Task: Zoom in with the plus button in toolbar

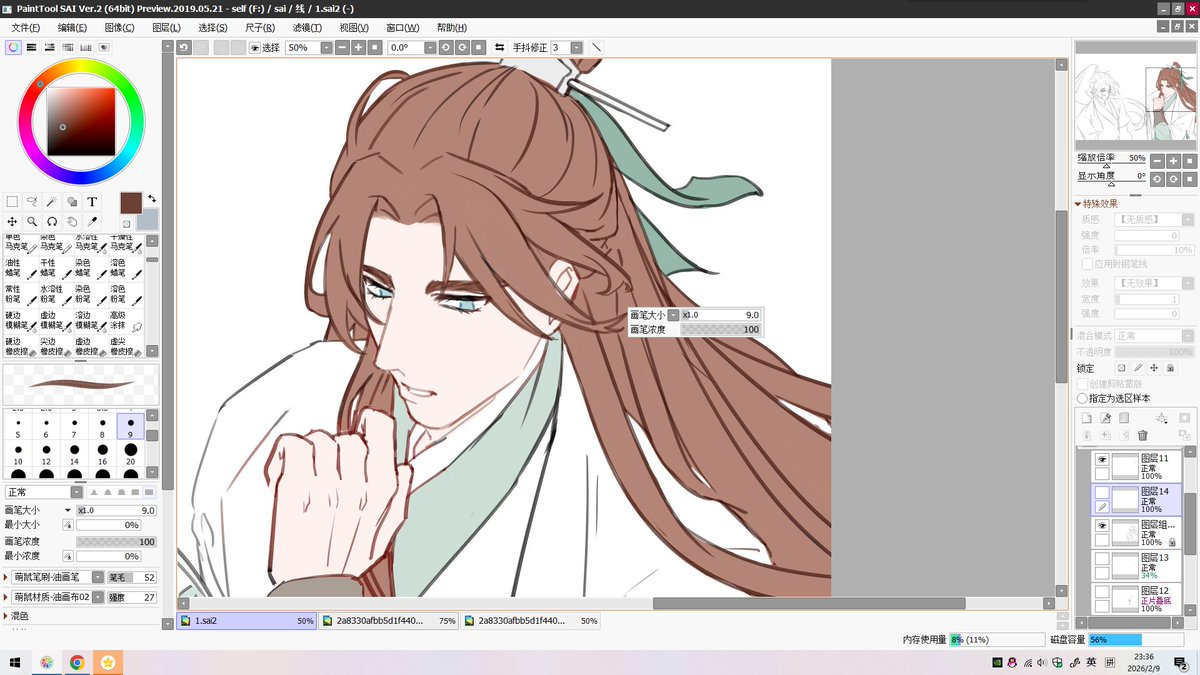Action: coord(359,47)
